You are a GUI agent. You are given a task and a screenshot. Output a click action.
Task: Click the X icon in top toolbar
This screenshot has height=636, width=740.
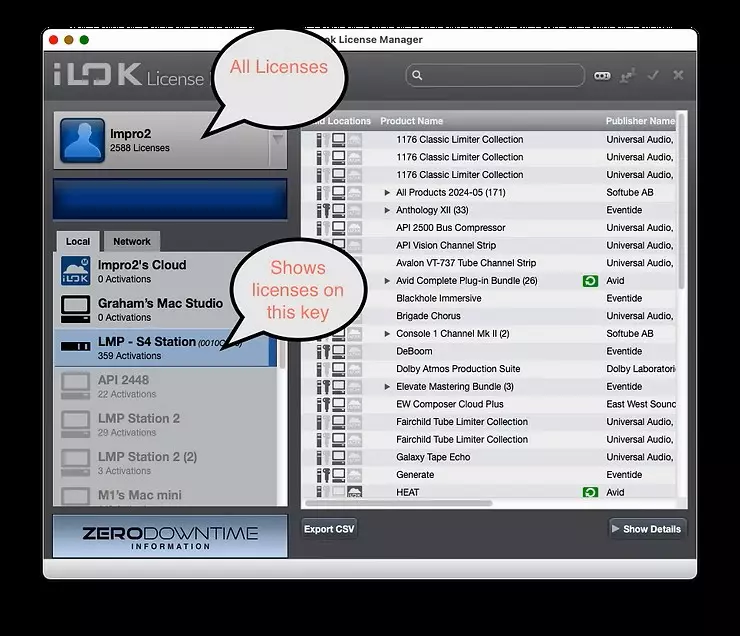678,75
